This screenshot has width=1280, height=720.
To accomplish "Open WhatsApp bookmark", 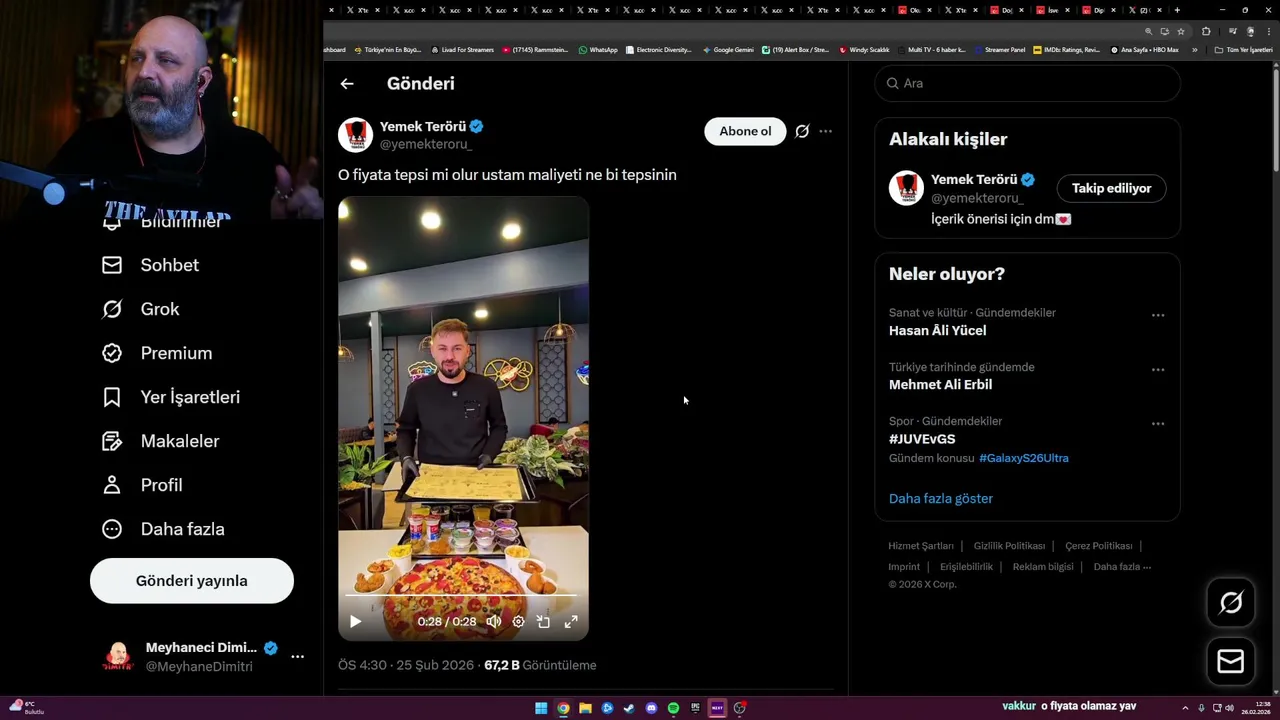I will tap(598, 50).
